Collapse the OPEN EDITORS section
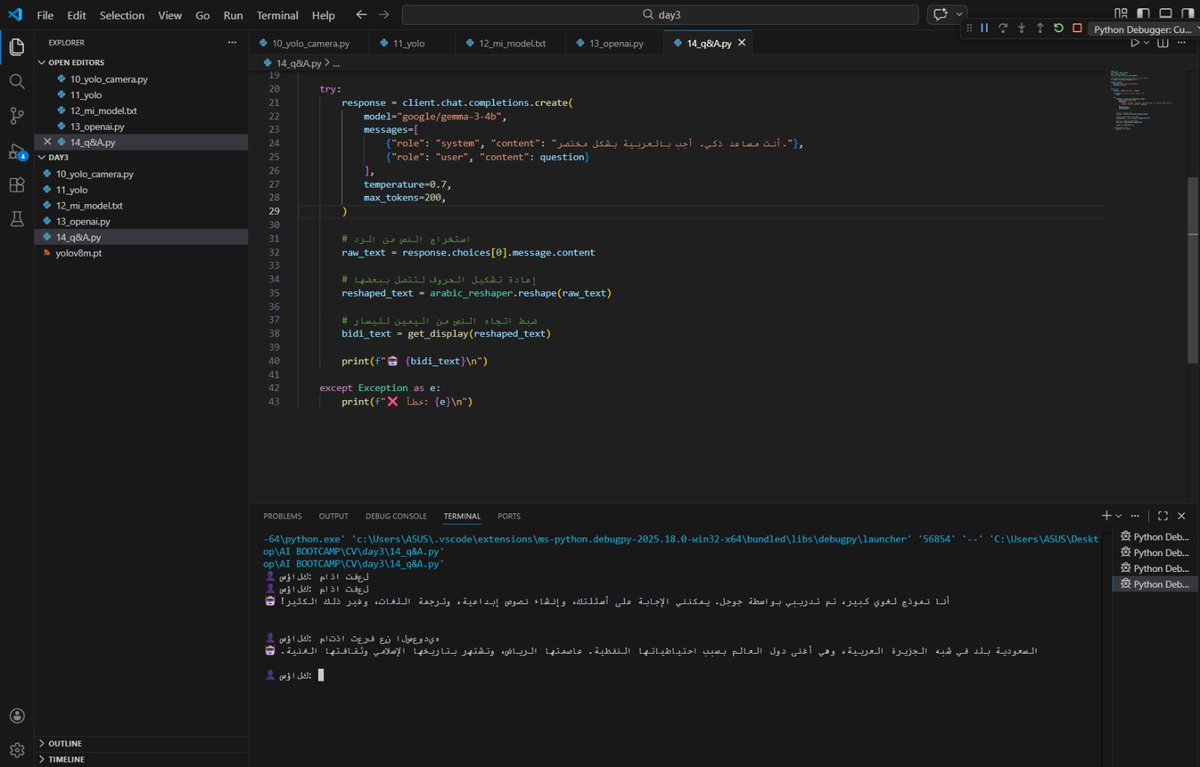1200x767 pixels. coord(76,62)
